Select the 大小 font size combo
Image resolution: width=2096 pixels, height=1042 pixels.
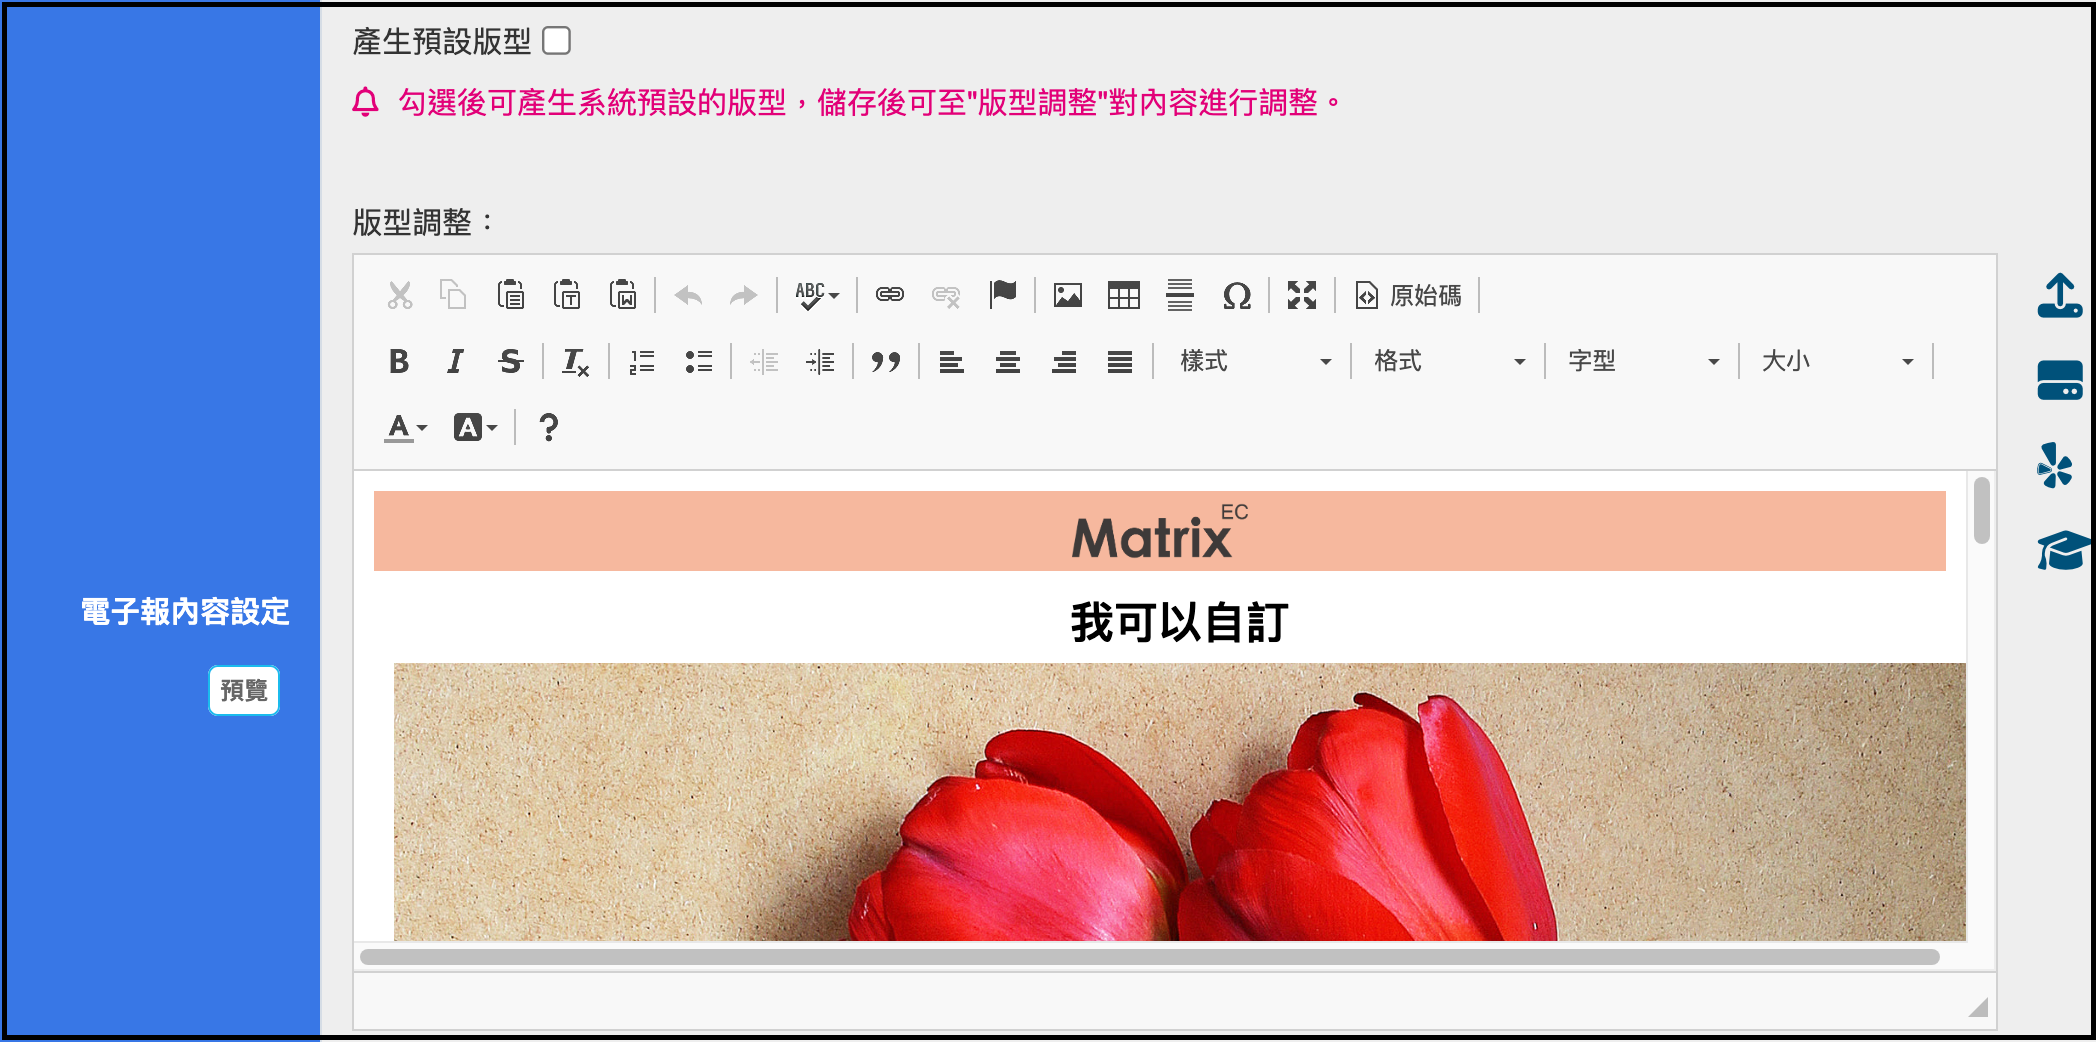coord(1835,362)
